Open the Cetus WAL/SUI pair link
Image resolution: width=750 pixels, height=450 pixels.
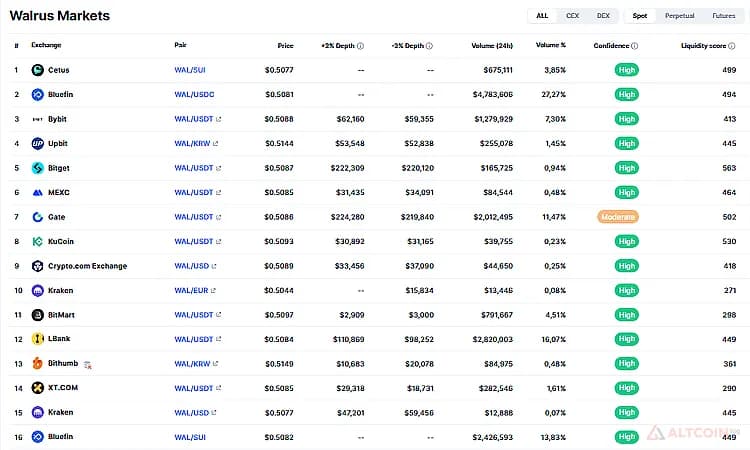pyautogui.click(x=190, y=70)
